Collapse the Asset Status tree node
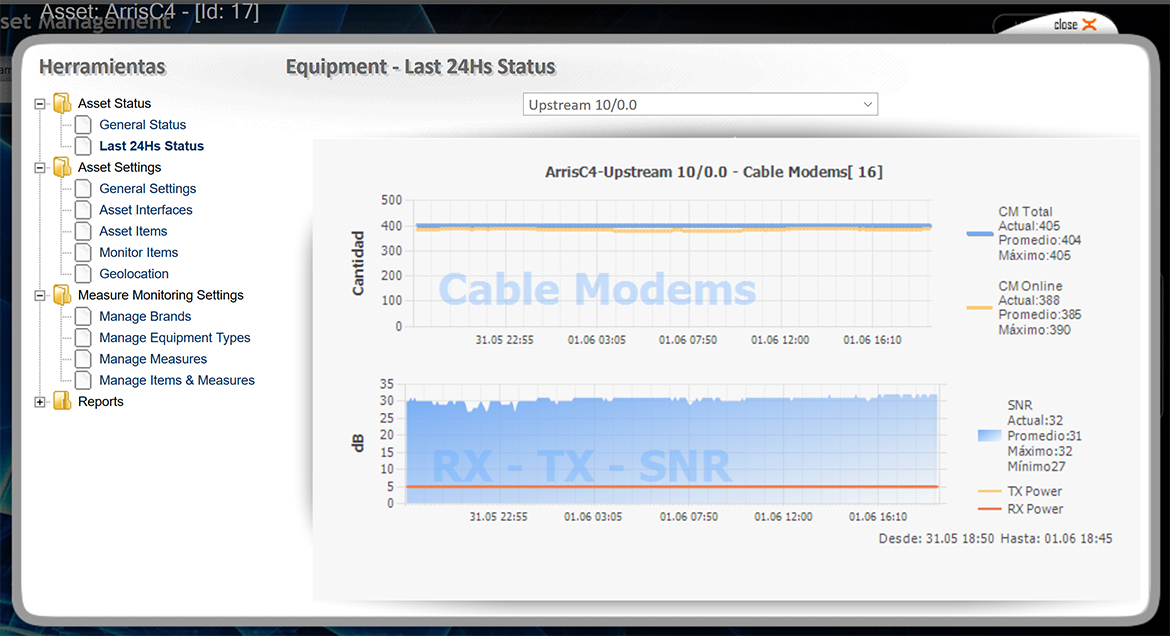 coord(40,104)
